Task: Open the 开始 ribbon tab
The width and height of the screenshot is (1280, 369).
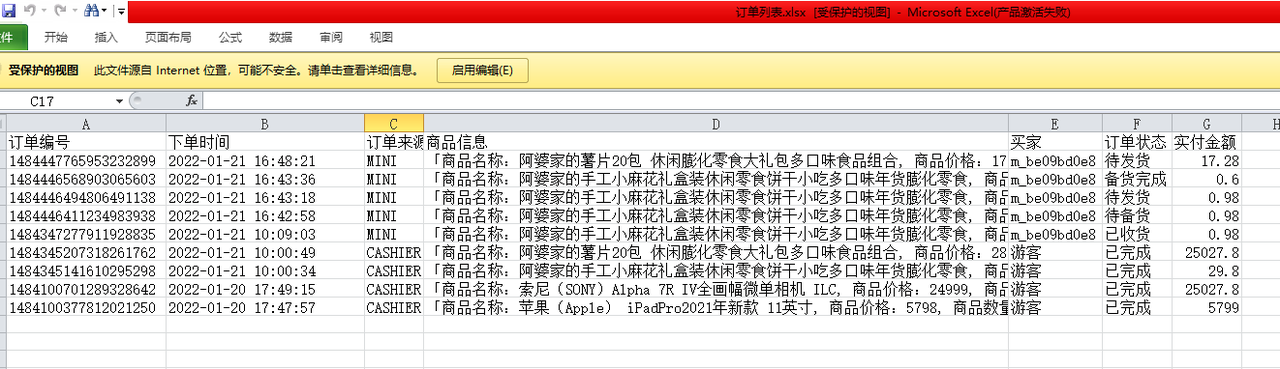Action: 56,37
